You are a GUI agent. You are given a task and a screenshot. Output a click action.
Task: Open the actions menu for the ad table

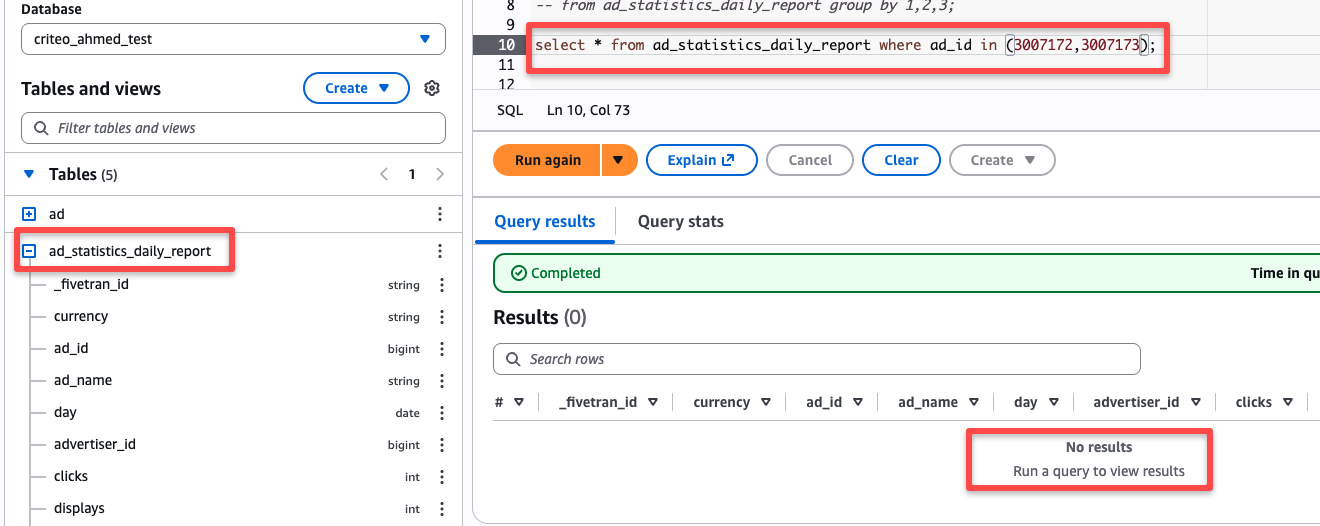(x=440, y=214)
